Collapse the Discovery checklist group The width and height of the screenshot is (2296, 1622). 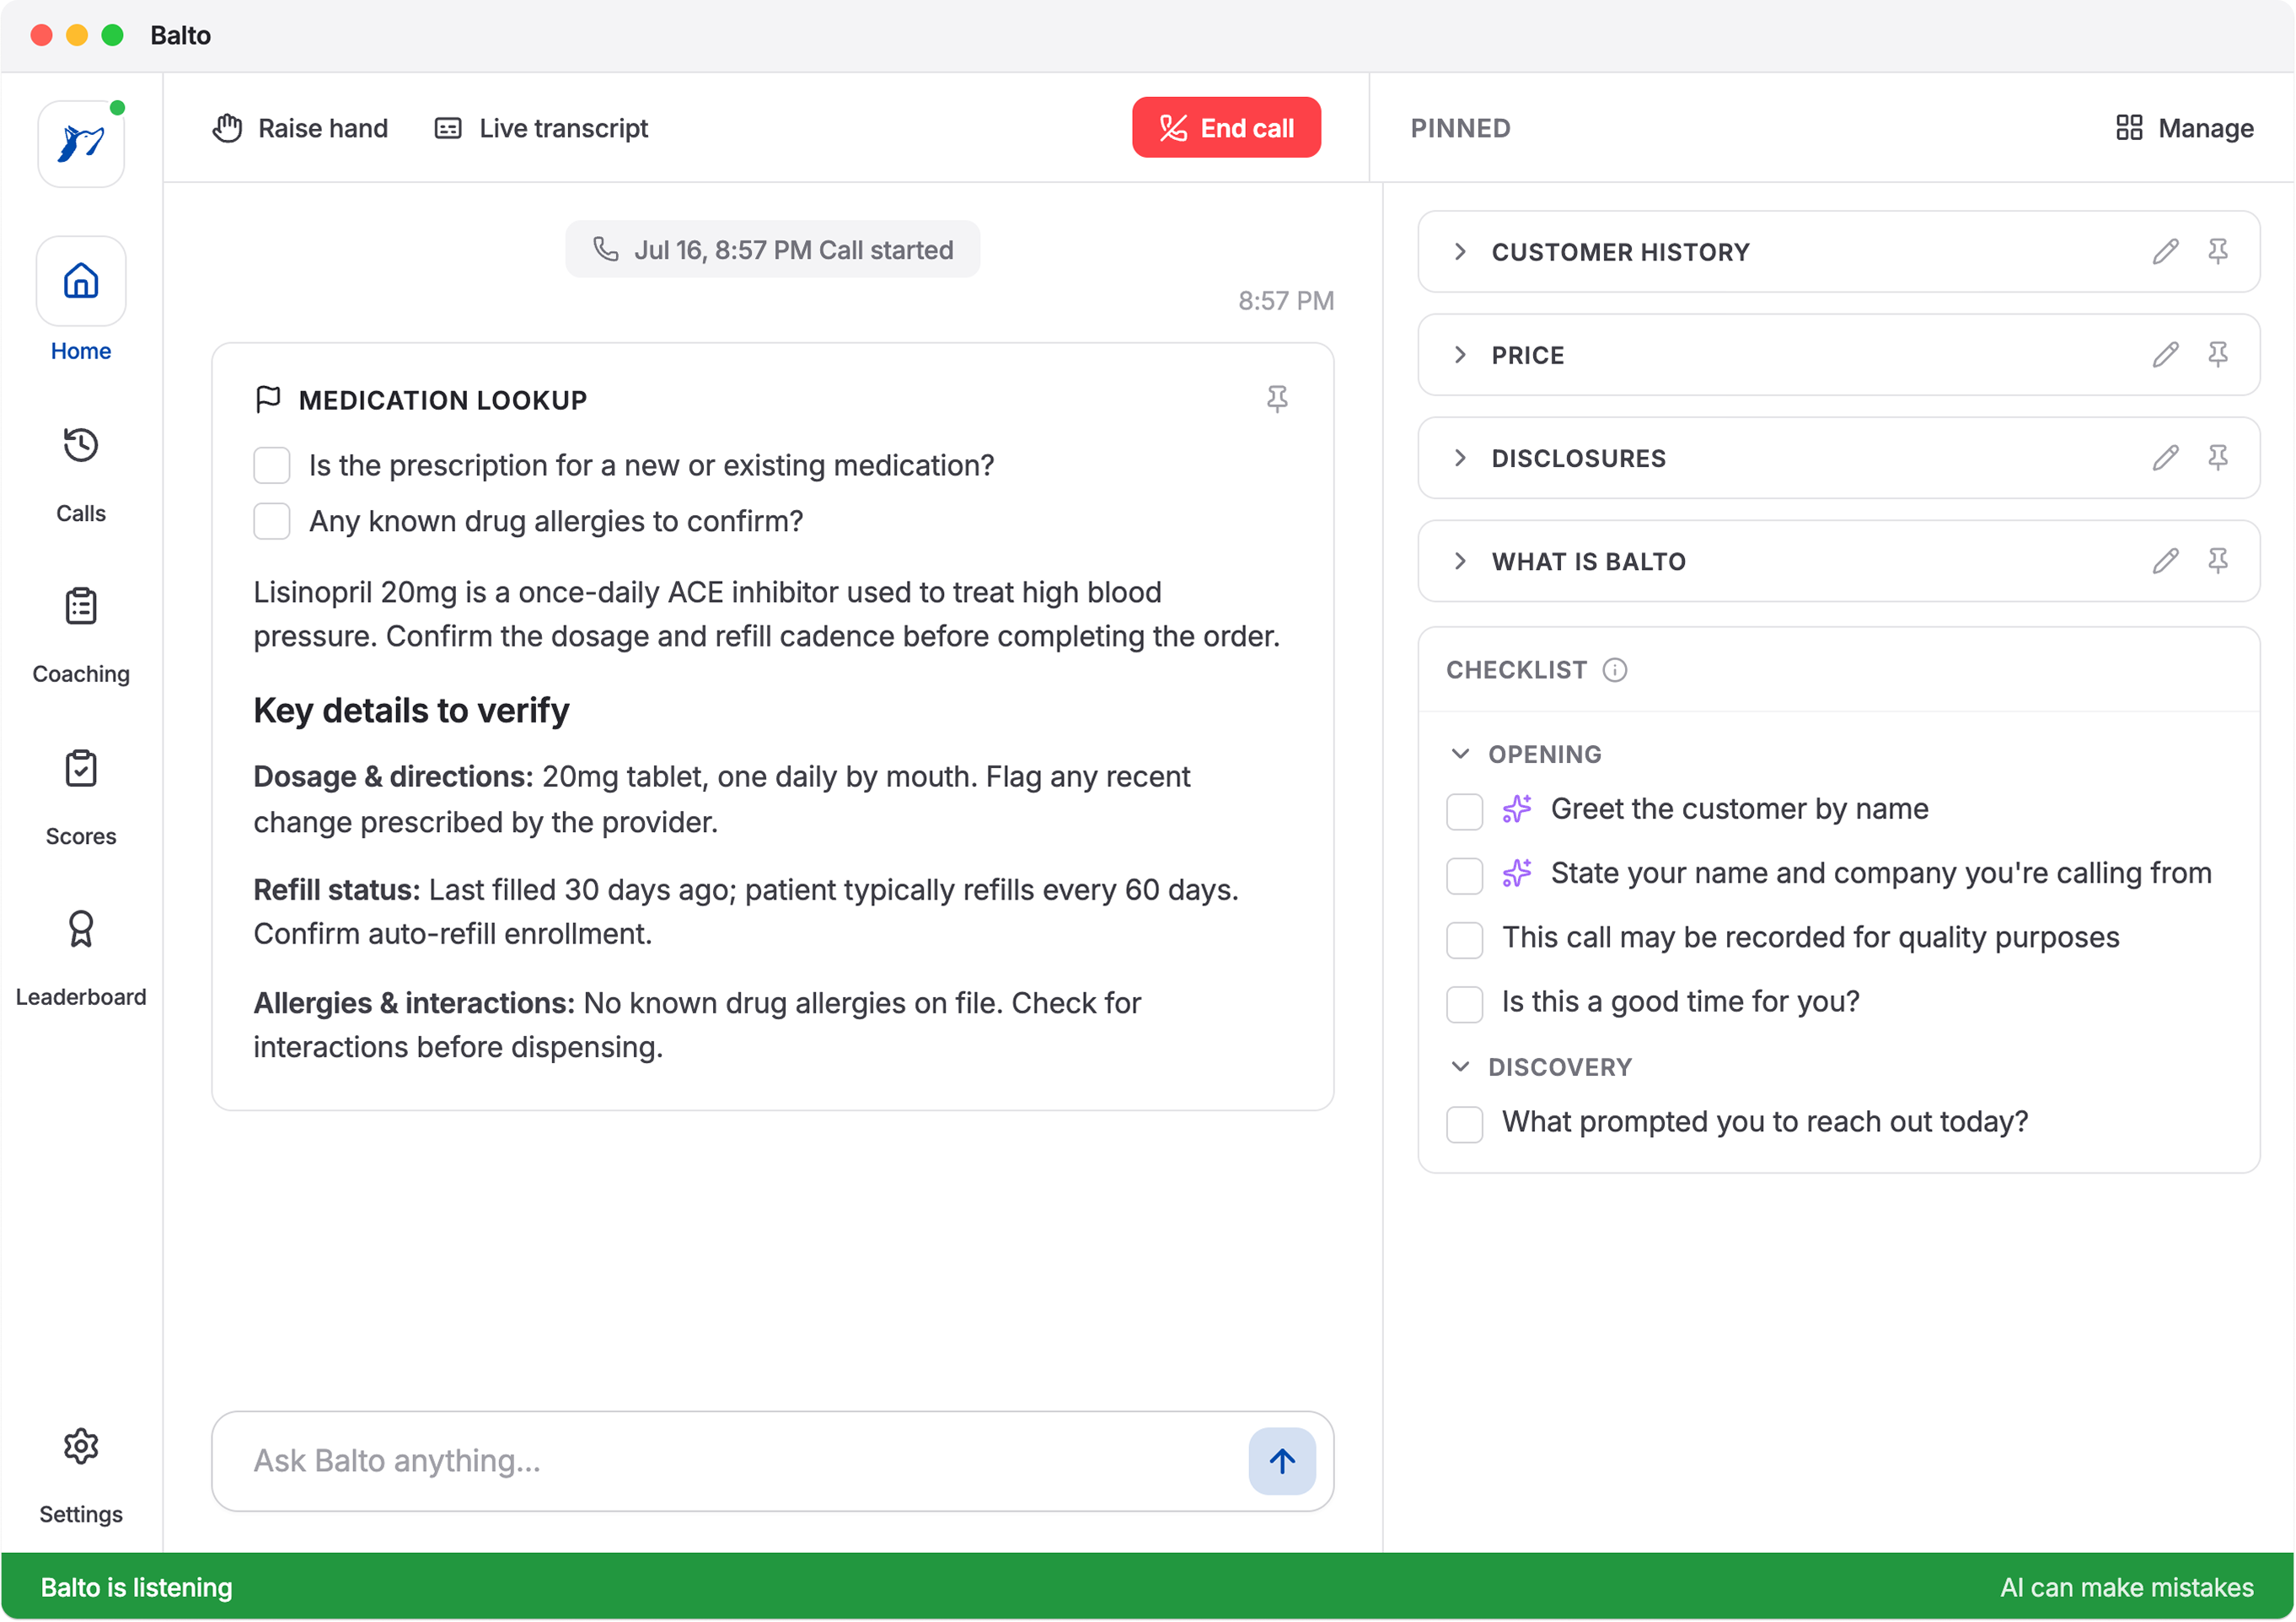coord(1460,1066)
